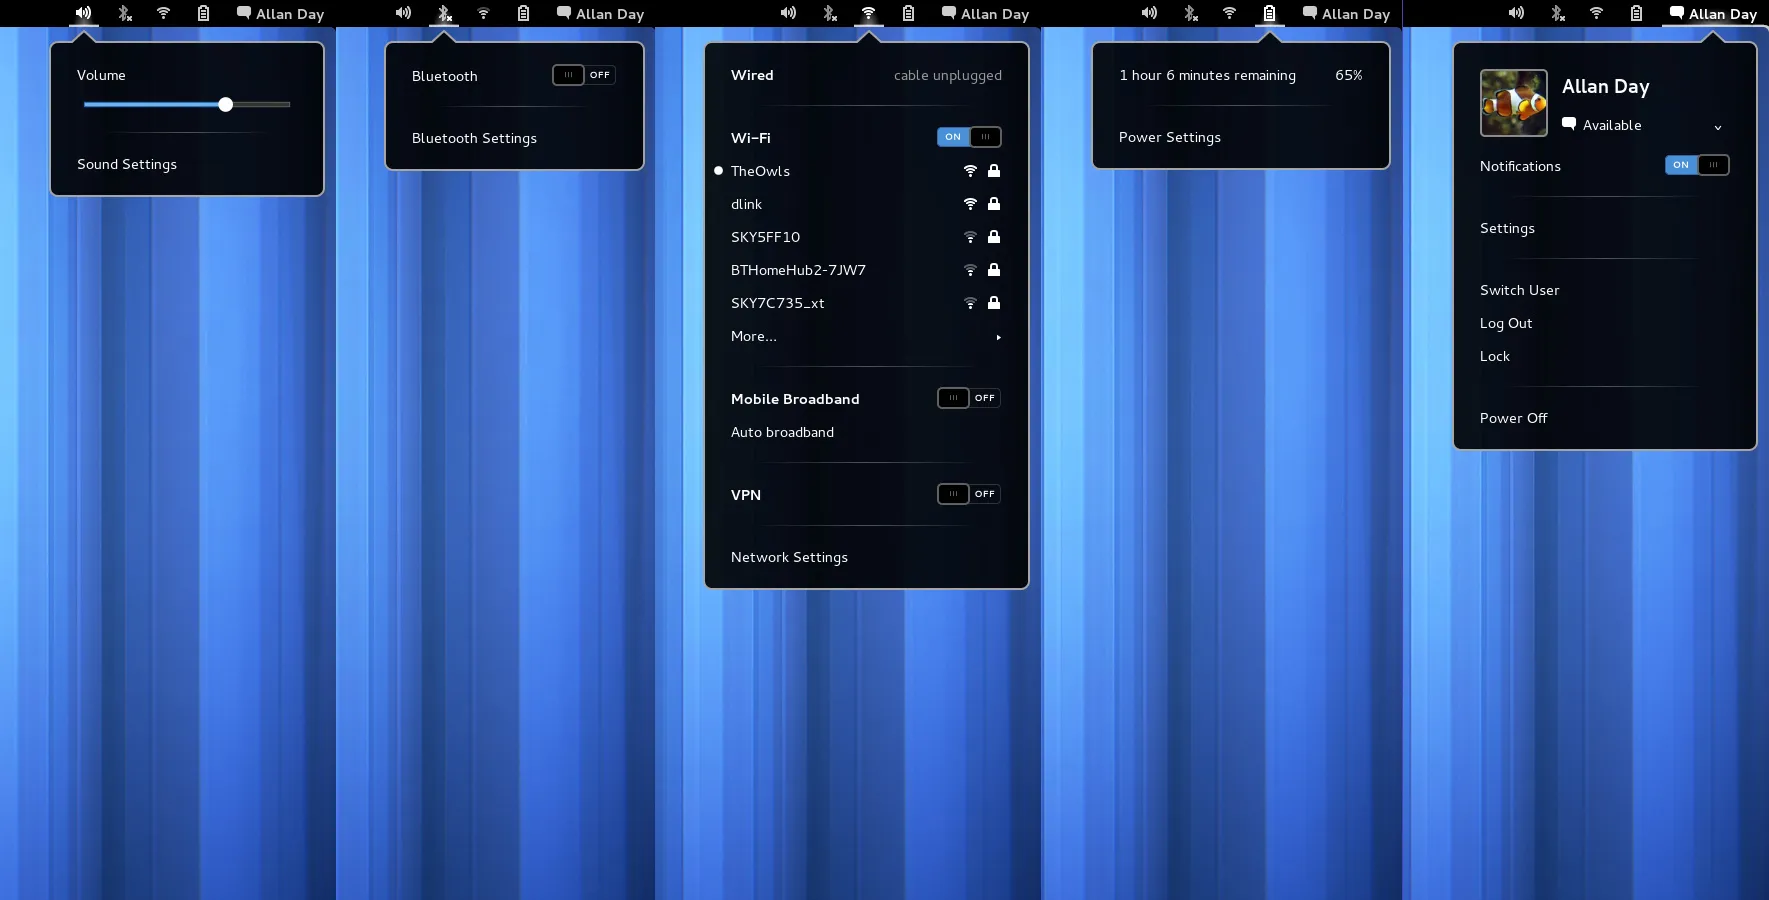
Task: Click the chat bubble icon next to Allan Day
Action: [x=1675, y=14]
